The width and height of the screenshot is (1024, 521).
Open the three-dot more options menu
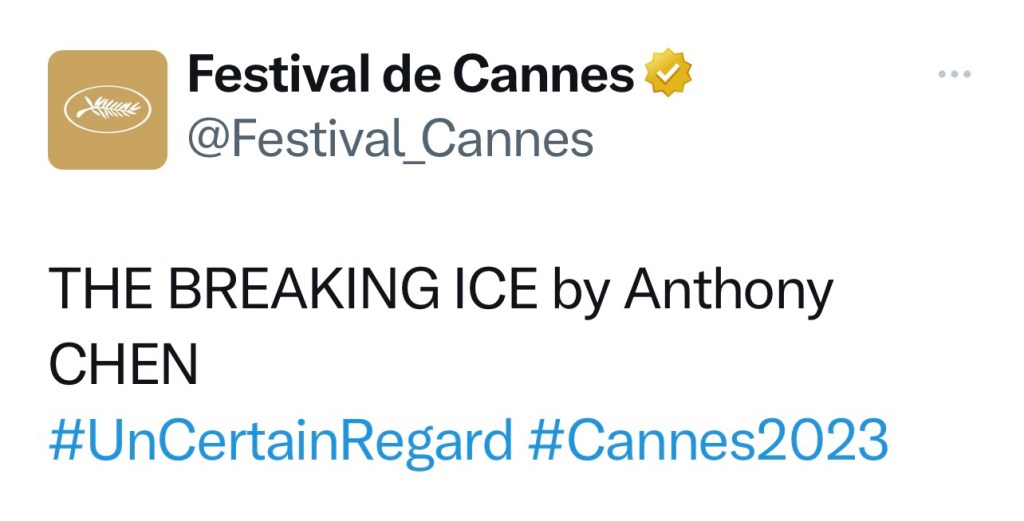point(953,76)
